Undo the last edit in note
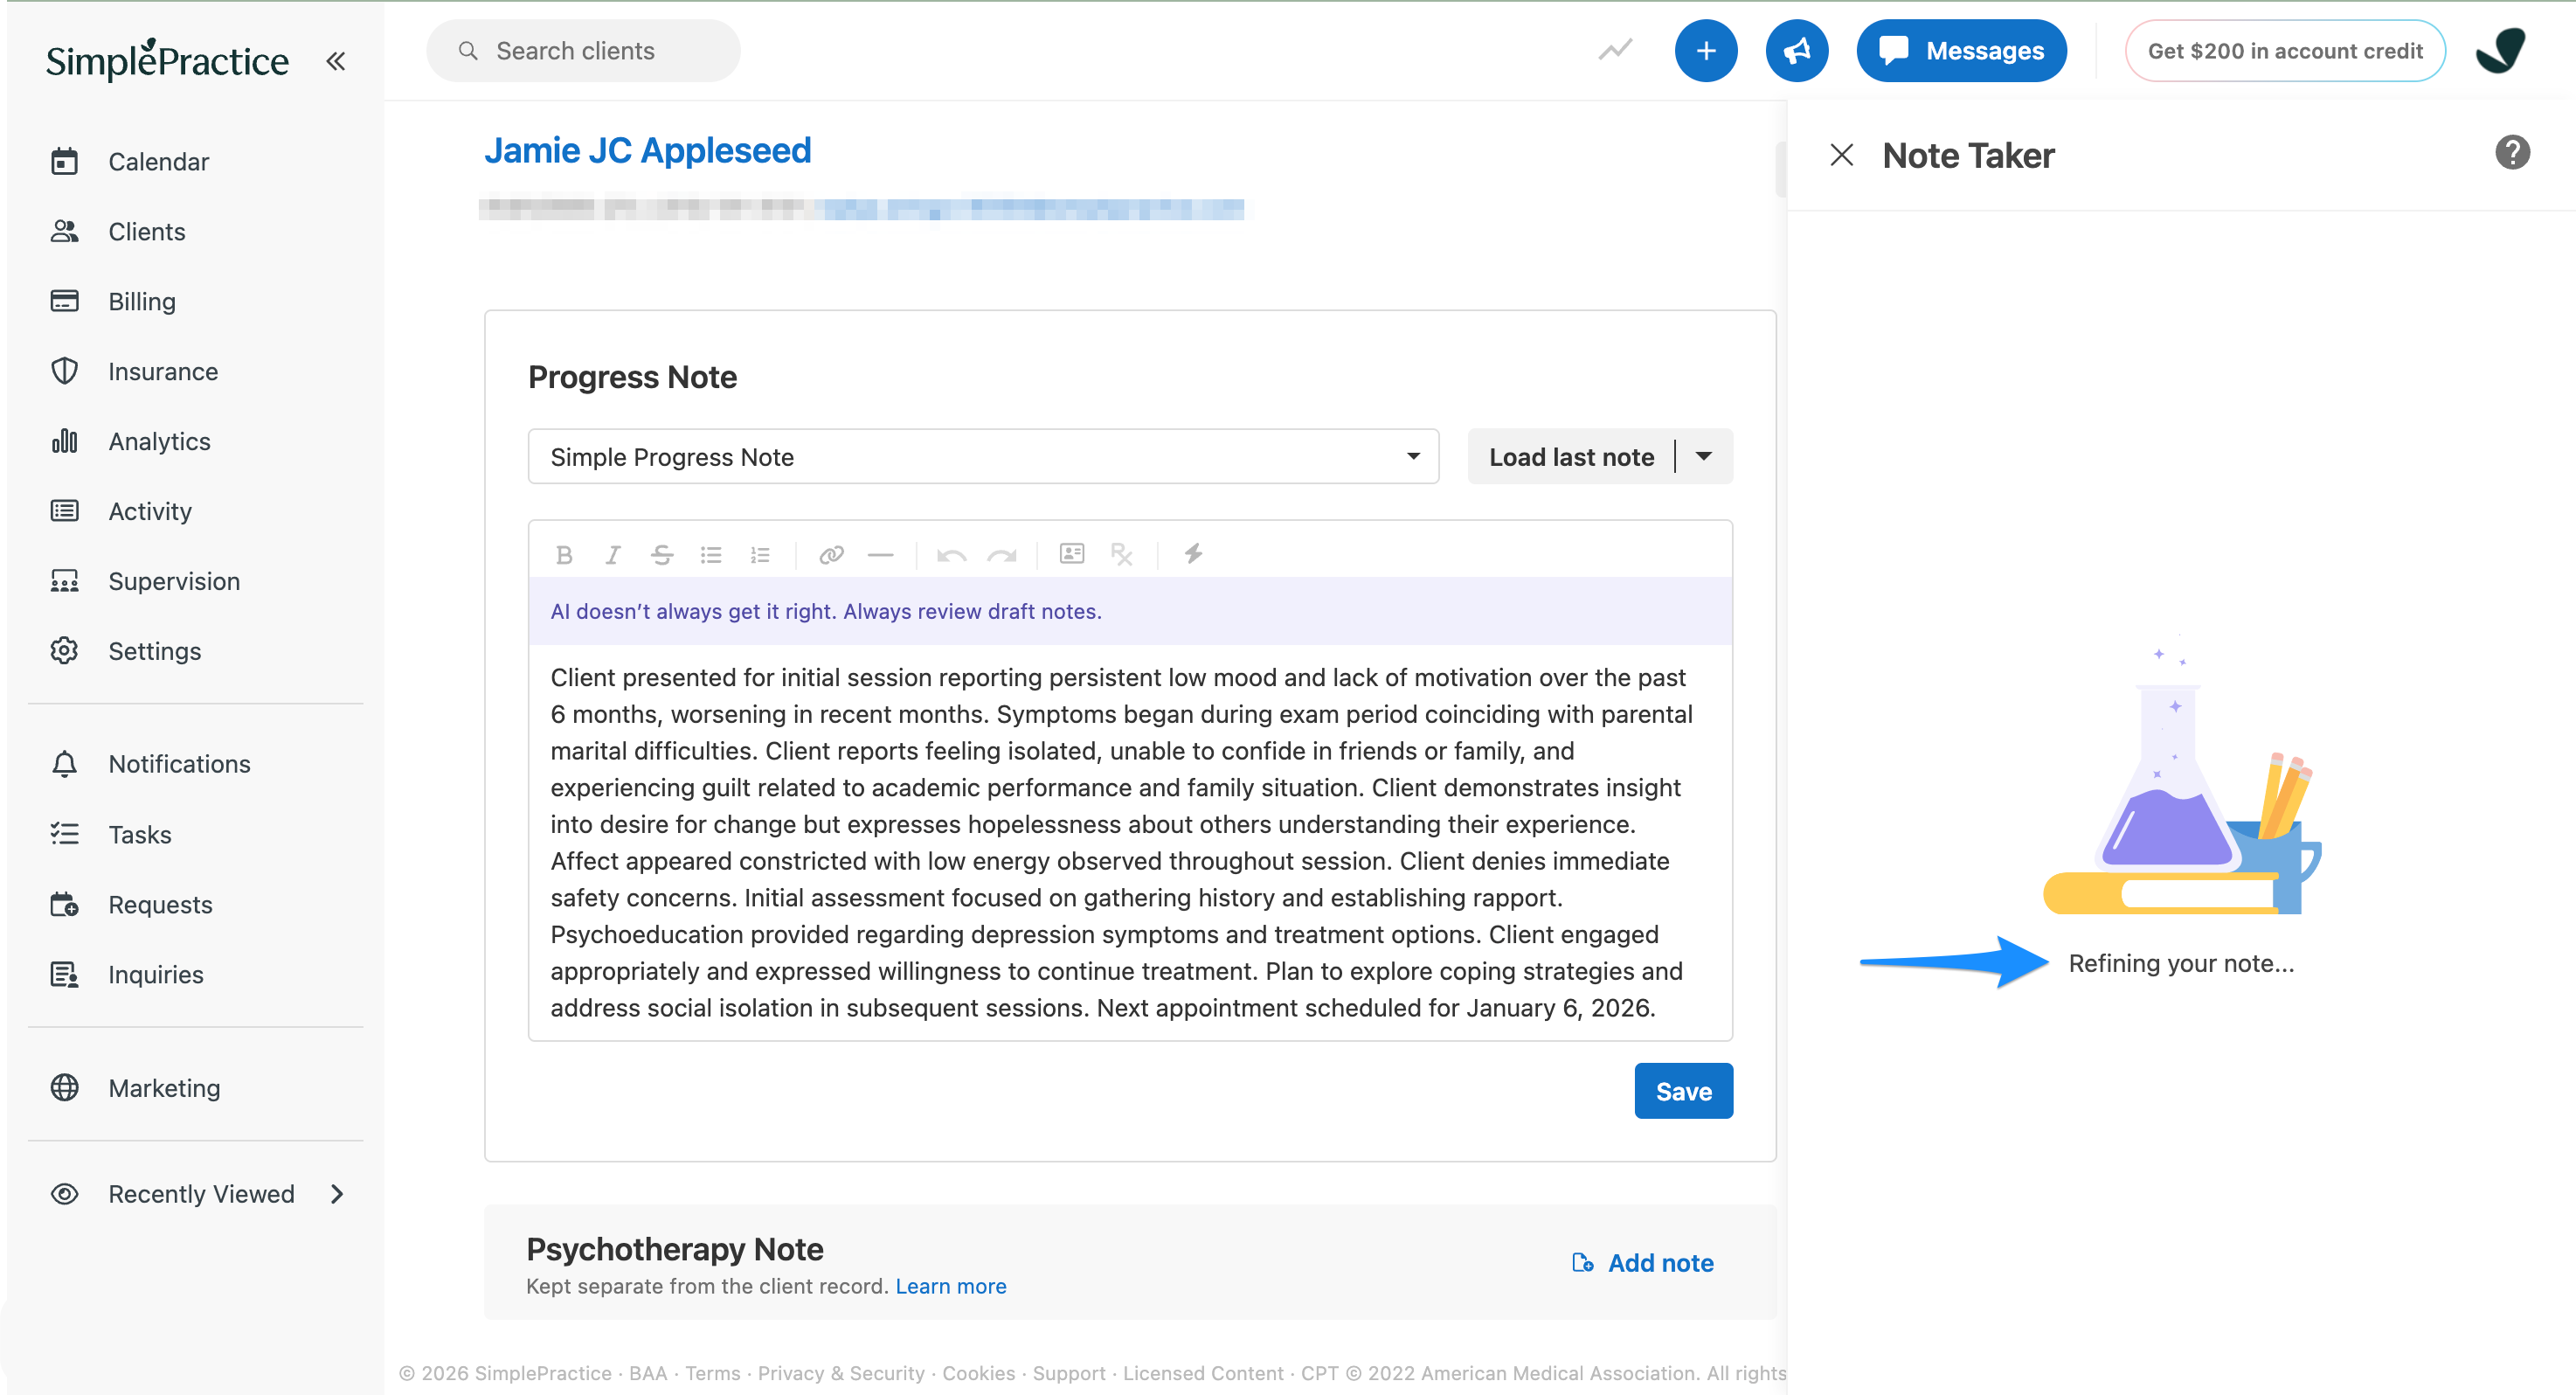 click(x=951, y=555)
